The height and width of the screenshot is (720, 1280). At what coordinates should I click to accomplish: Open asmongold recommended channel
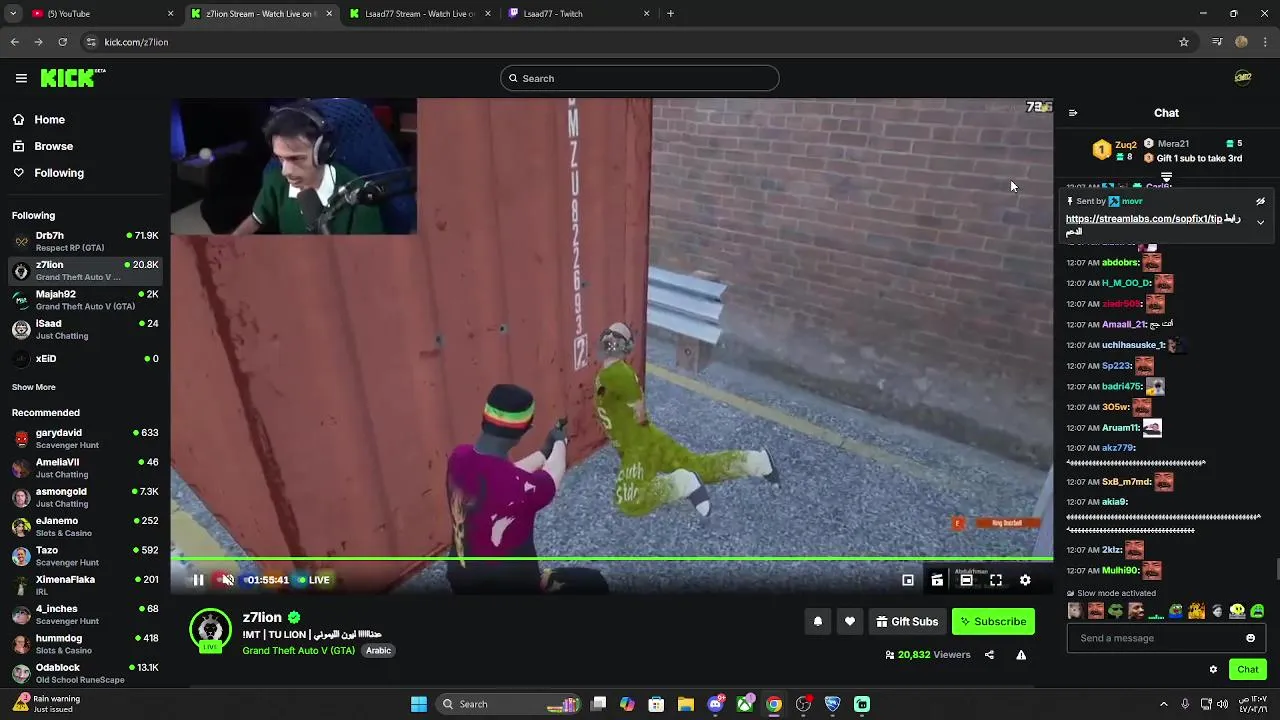coord(85,497)
